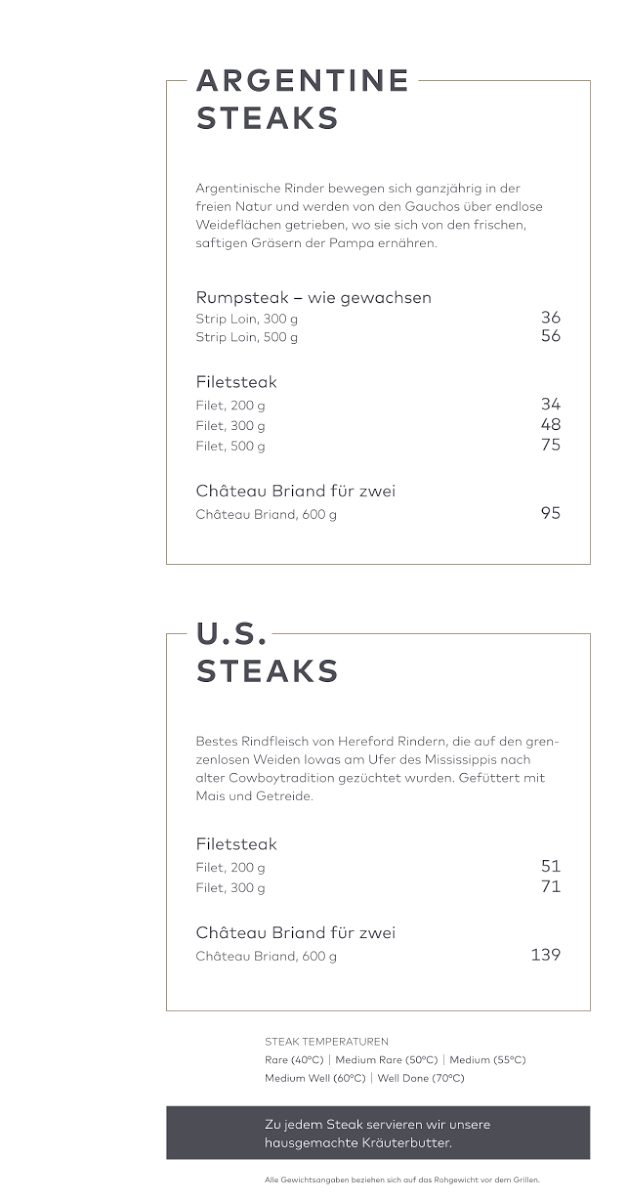Screen dimensions: 627x1200
Task: Click the price 36 for Strip Loin
Action: click(550, 318)
